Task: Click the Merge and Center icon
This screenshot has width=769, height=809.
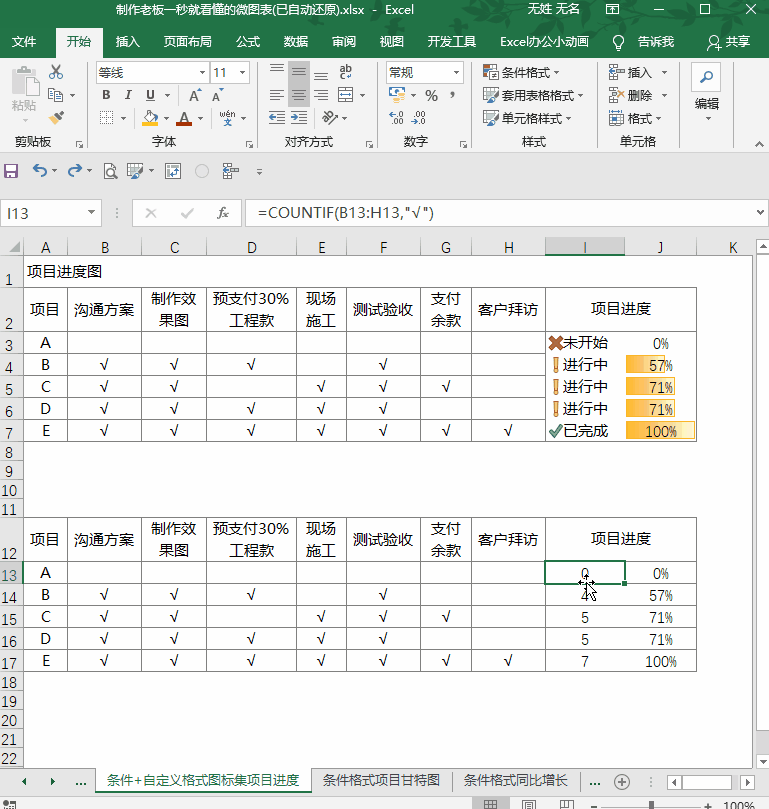Action: coord(345,95)
